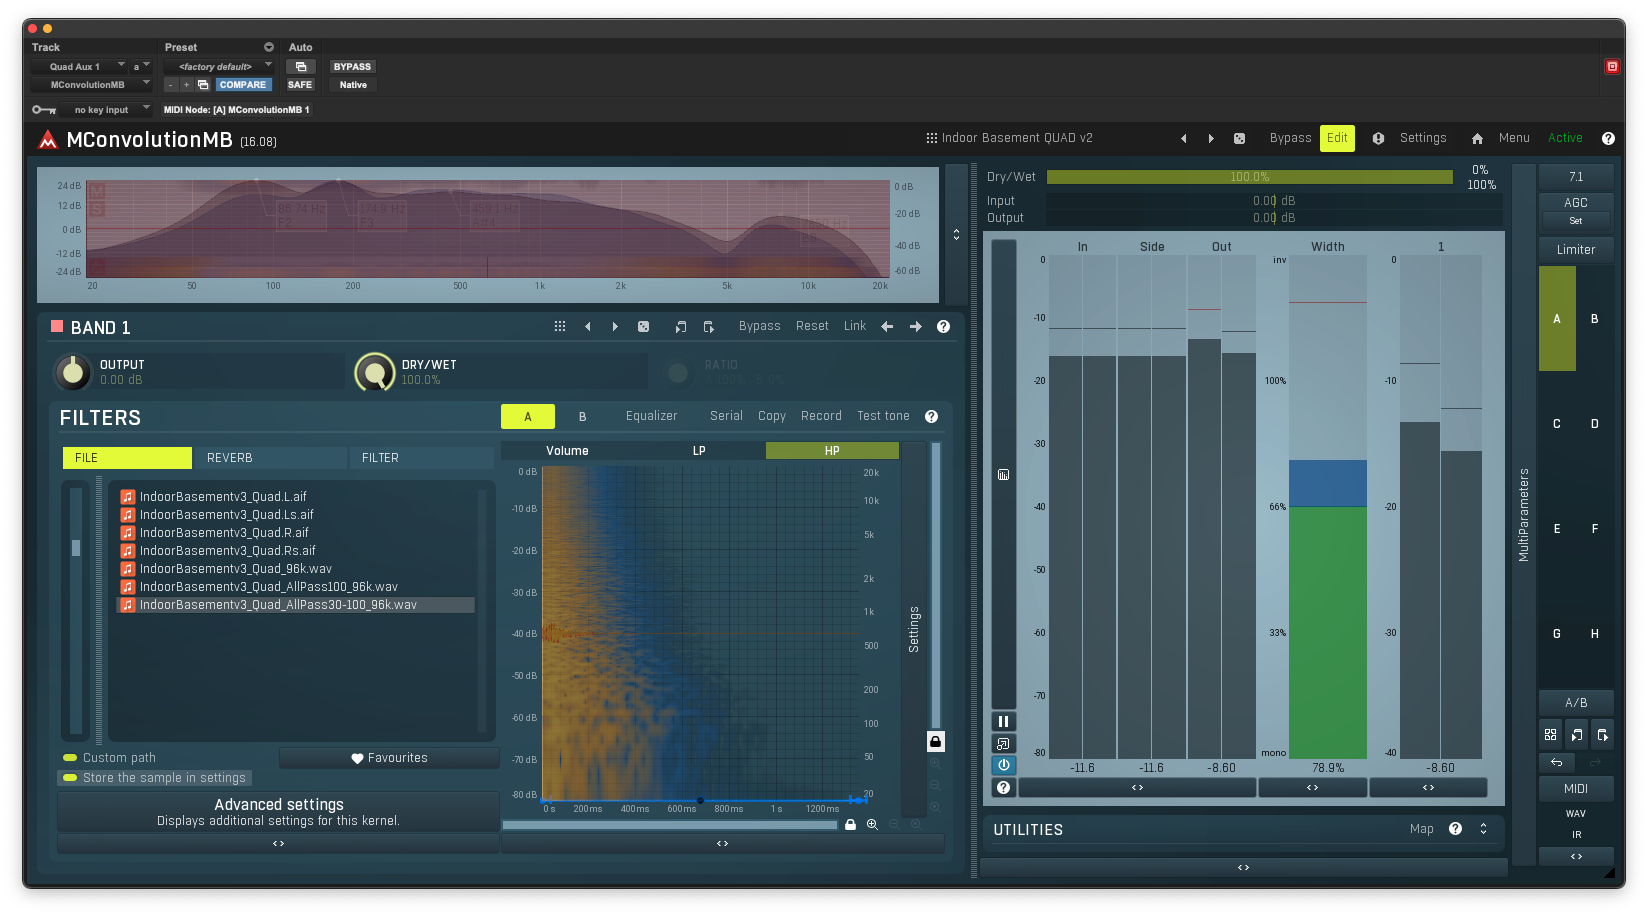Click the key input key icon
Screen dimensions: 1648x915
tap(44, 110)
